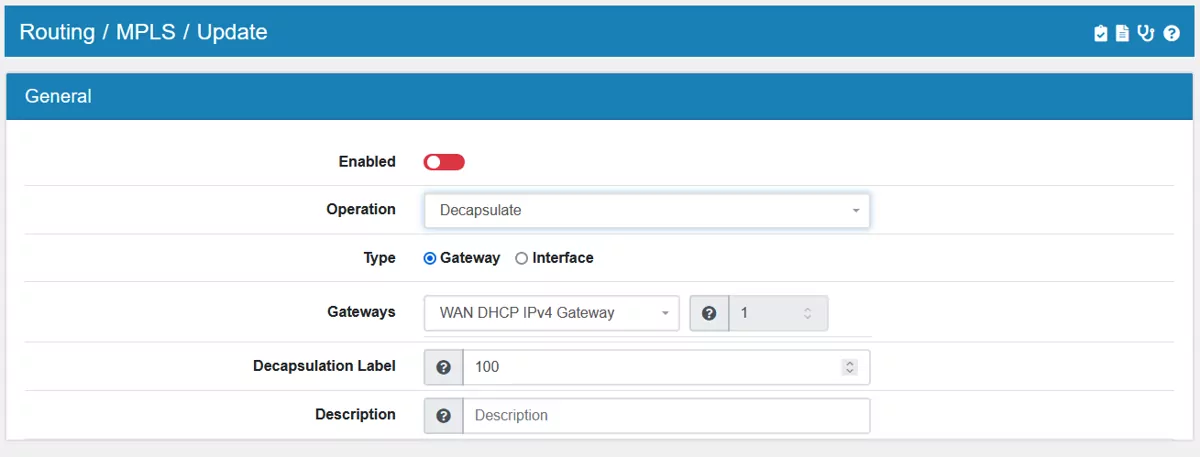Click the stethoscope diagnostics icon
Viewport: 1200px width, 457px height.
1146,33
